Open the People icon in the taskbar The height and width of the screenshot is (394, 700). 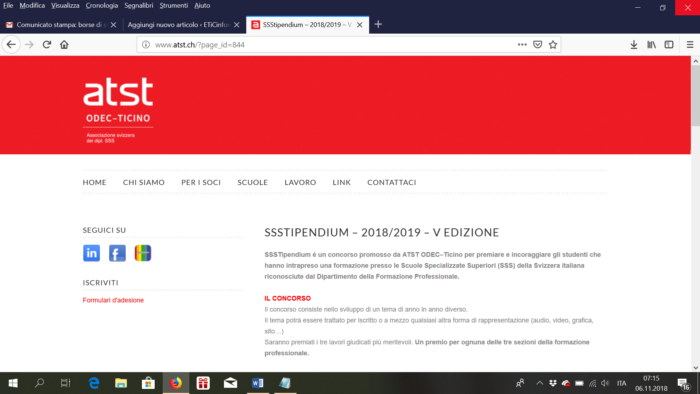click(520, 383)
